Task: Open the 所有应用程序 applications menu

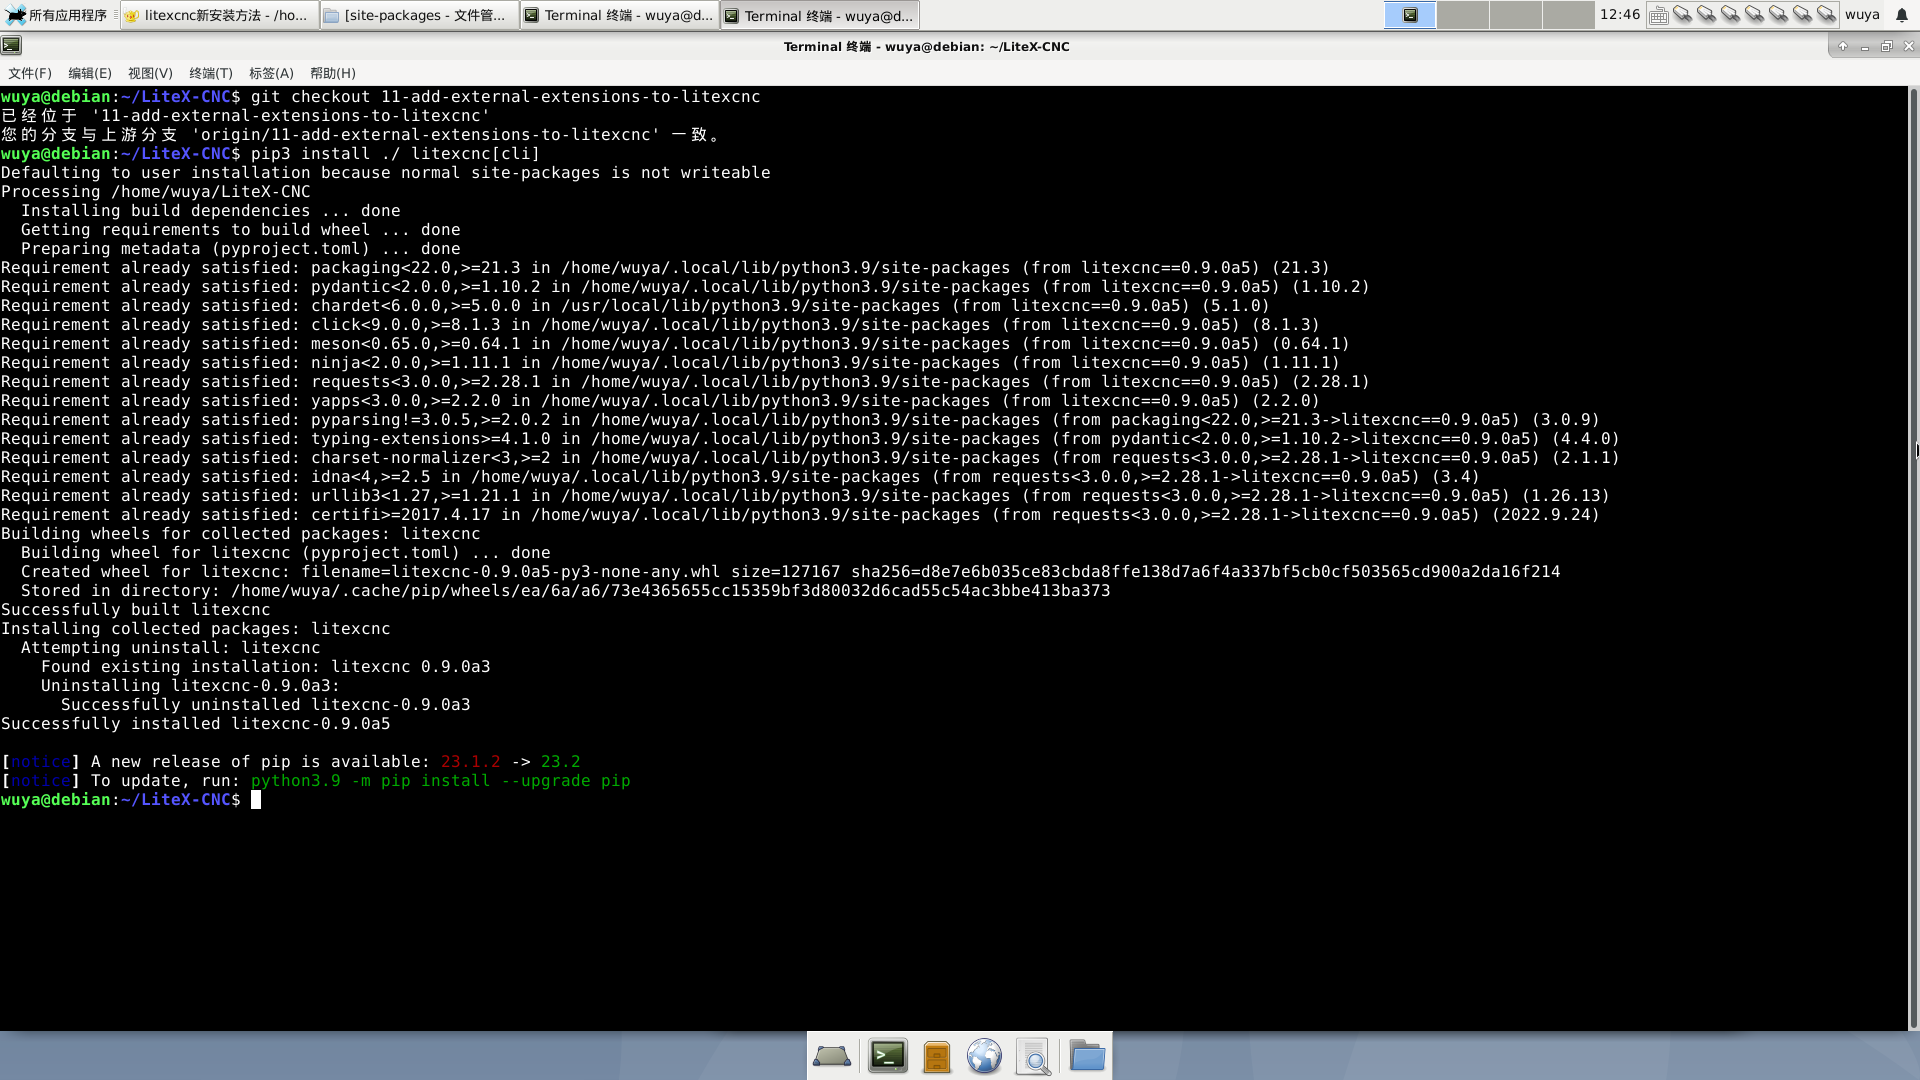Action: [57, 15]
